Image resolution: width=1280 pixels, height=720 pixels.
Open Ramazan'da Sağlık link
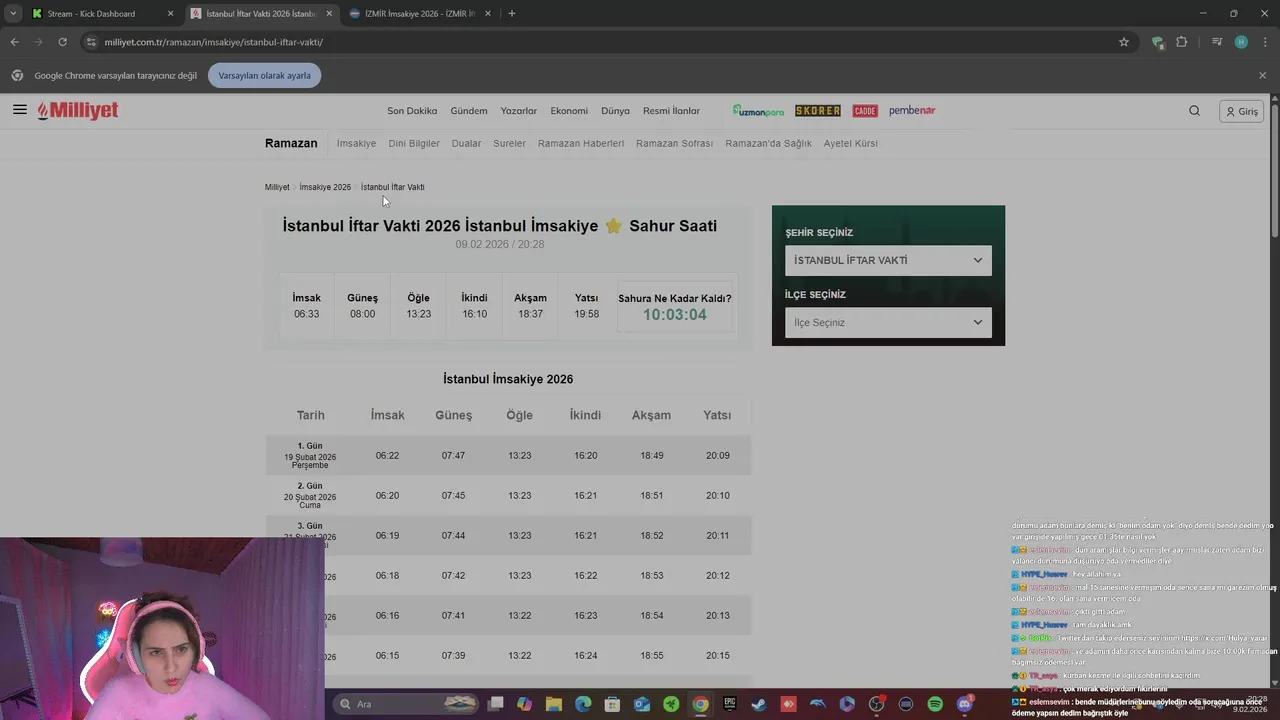(x=768, y=143)
